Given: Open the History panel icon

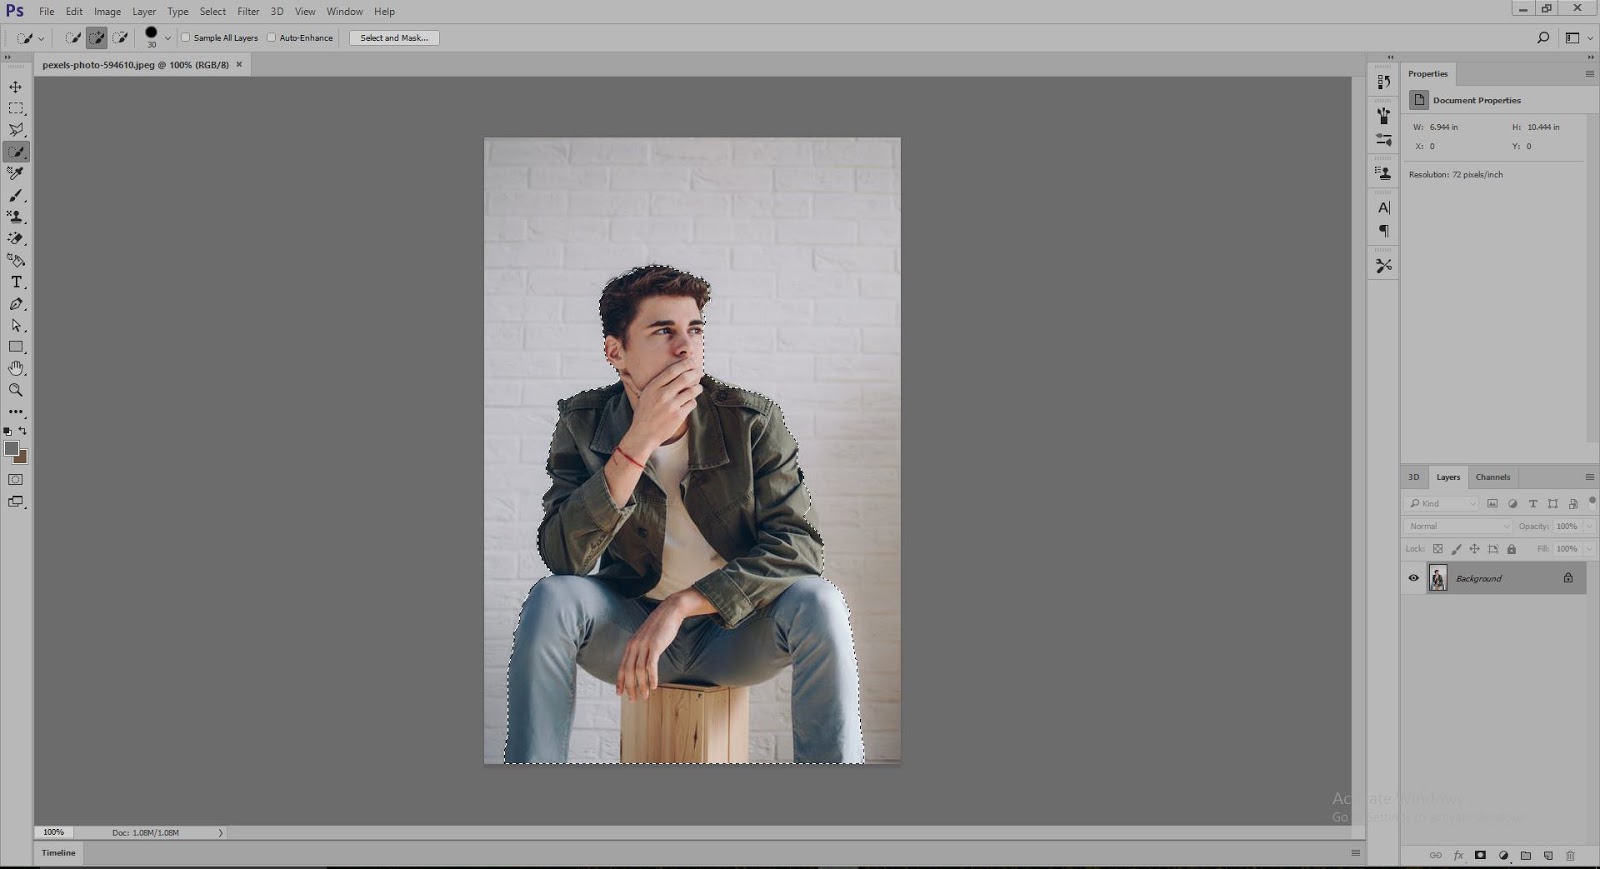Looking at the screenshot, I should [1384, 82].
